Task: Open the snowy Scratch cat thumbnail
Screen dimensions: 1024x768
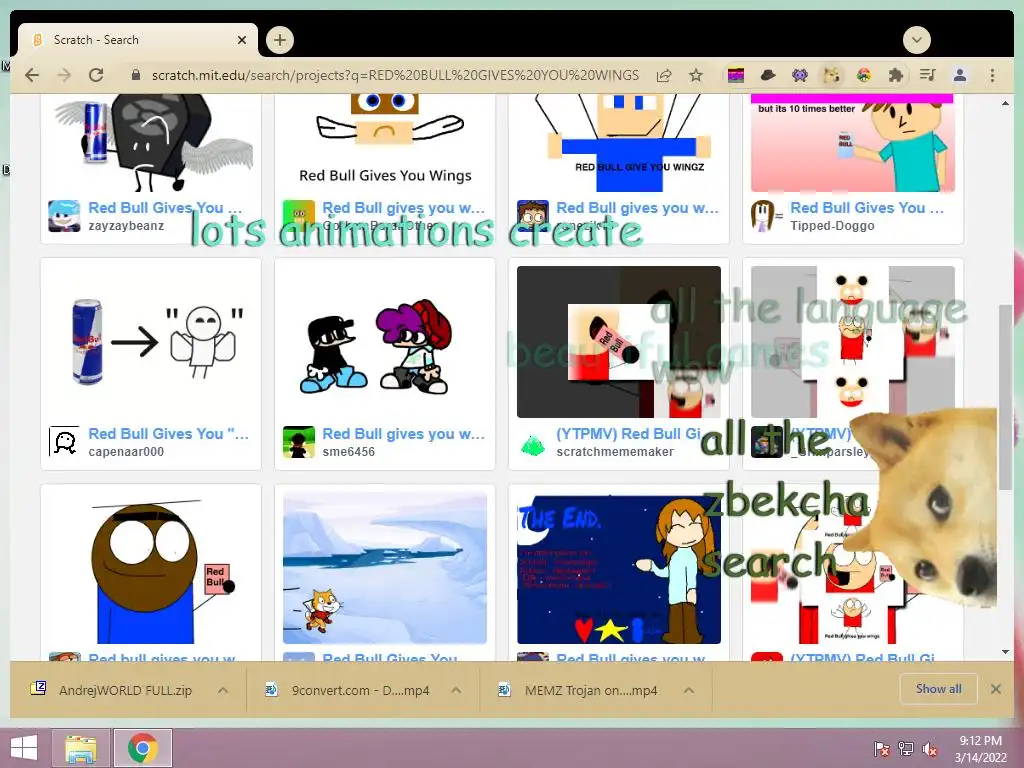Action: (x=385, y=568)
